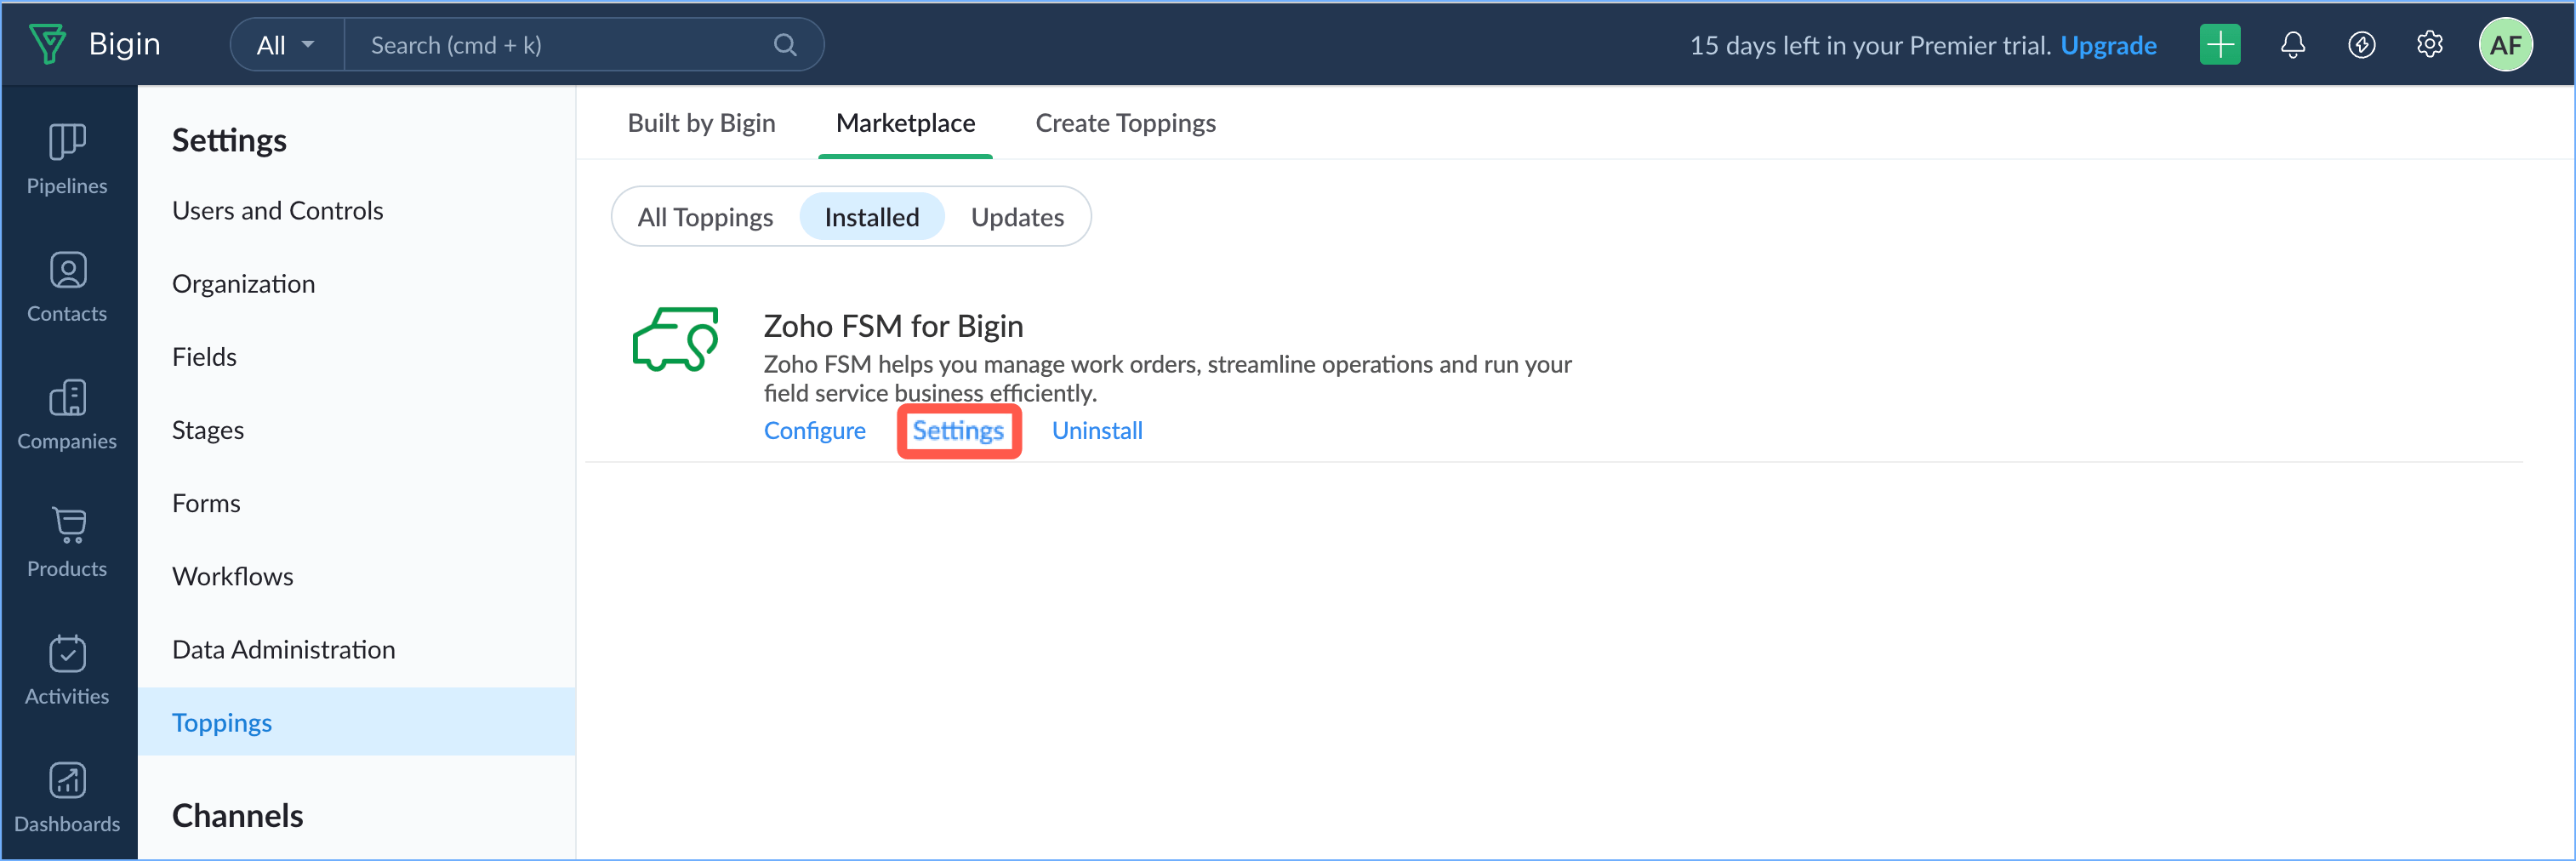Open the Create Toppings tab
The height and width of the screenshot is (861, 2576).
click(x=1125, y=123)
